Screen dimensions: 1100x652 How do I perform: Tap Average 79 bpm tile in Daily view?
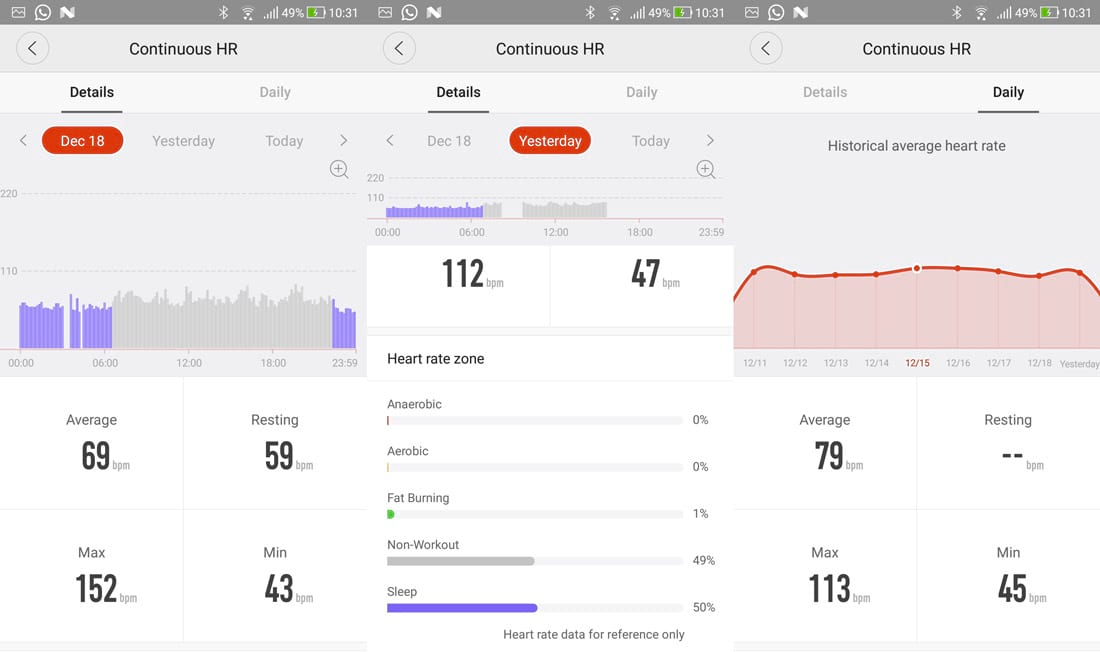[x=825, y=443]
